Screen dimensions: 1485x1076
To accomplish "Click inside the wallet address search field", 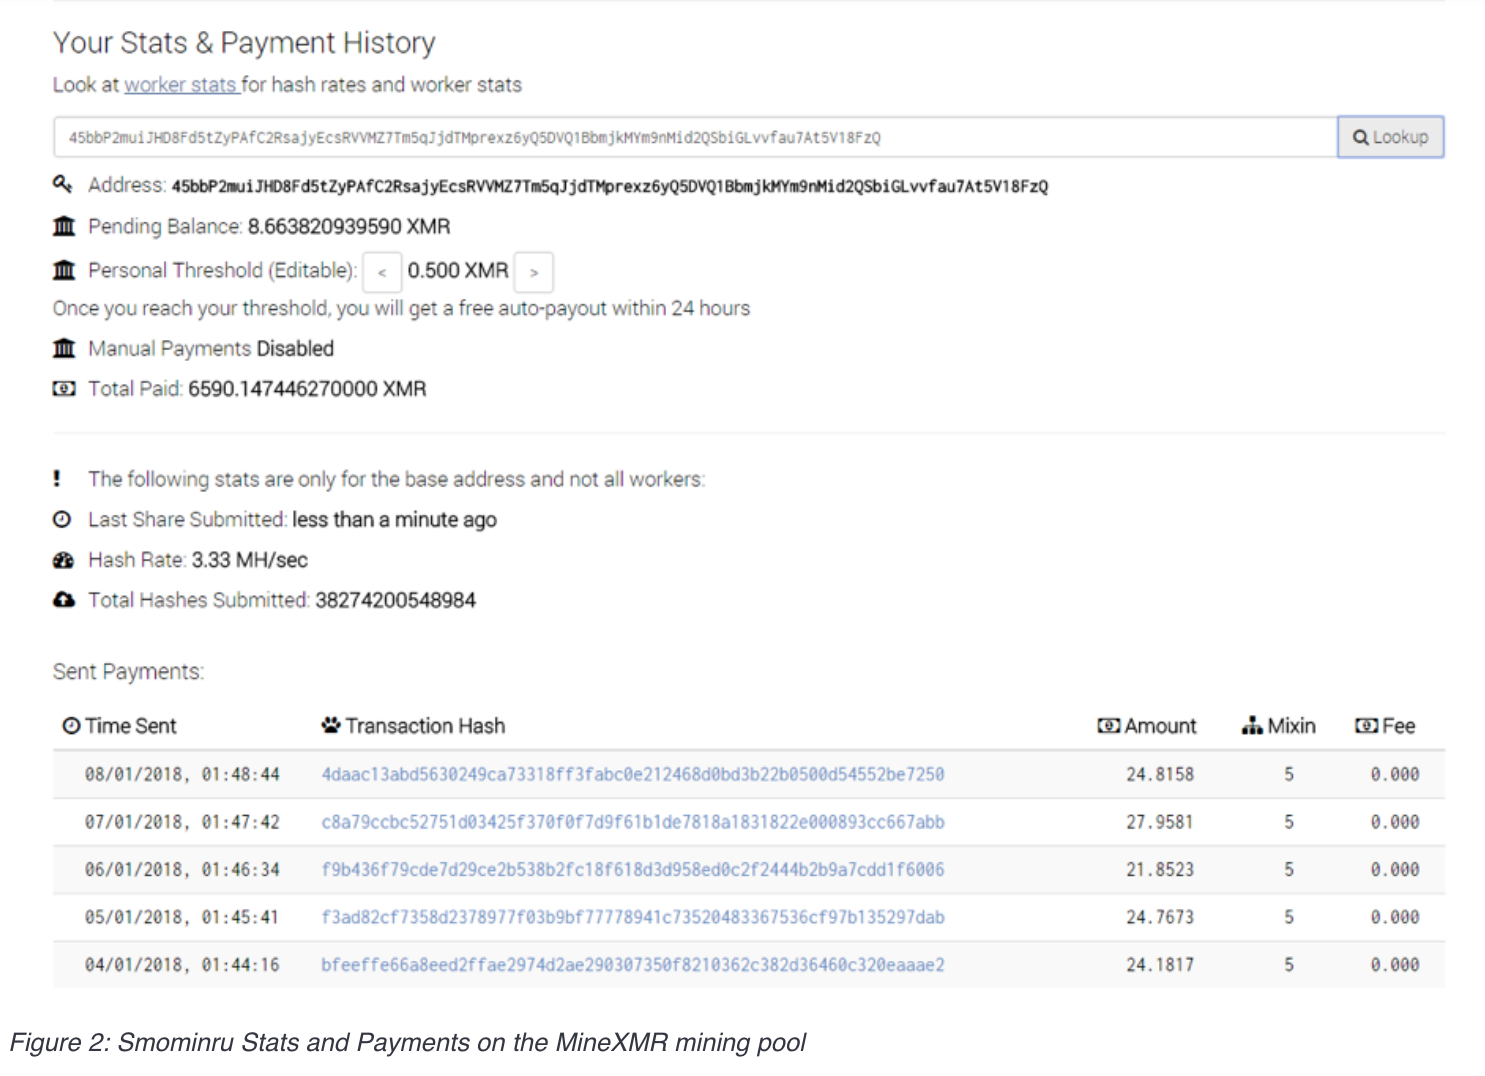I will click(690, 137).
